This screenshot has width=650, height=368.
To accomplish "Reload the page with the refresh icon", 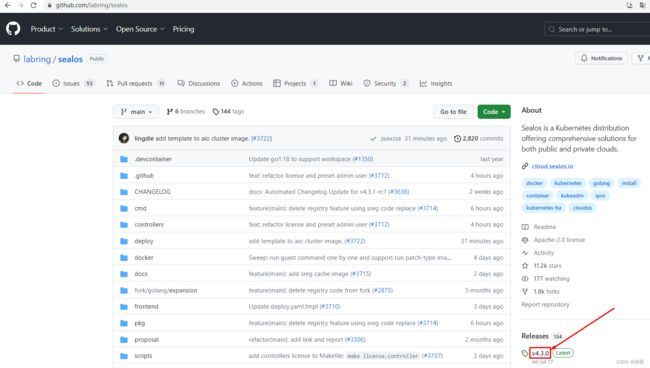I will pos(34,5).
